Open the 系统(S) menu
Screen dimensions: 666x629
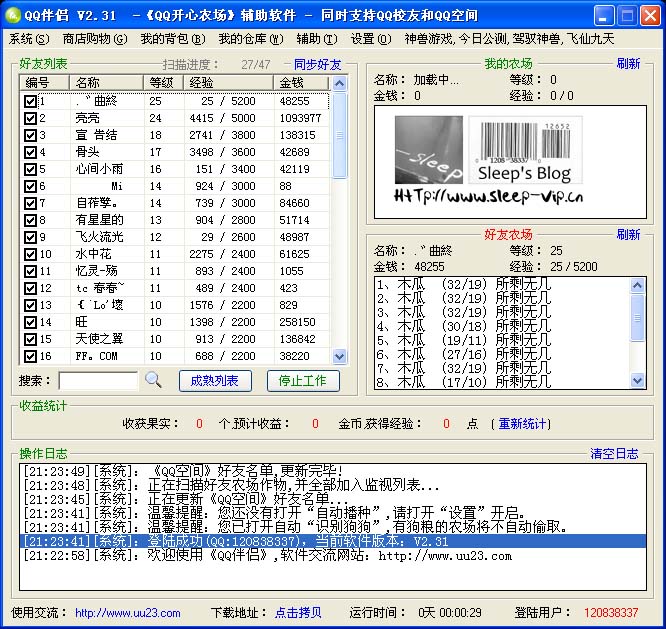coord(28,39)
